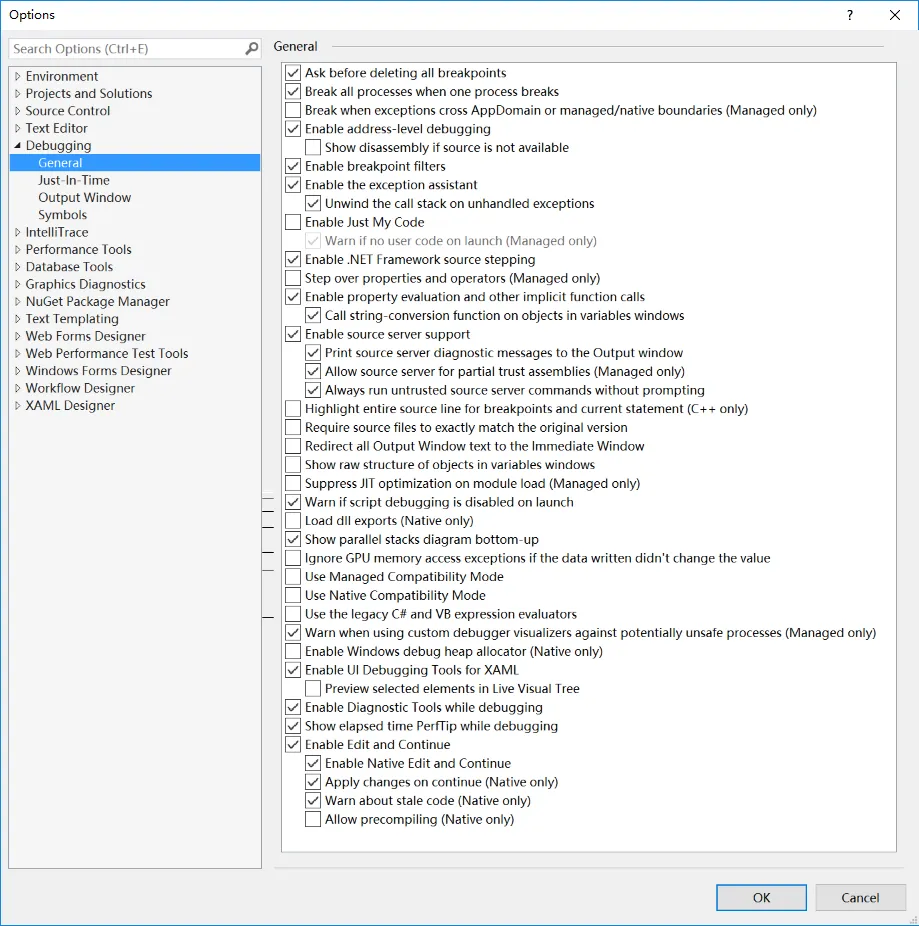Check Redirect all Output Window text

click(293, 446)
